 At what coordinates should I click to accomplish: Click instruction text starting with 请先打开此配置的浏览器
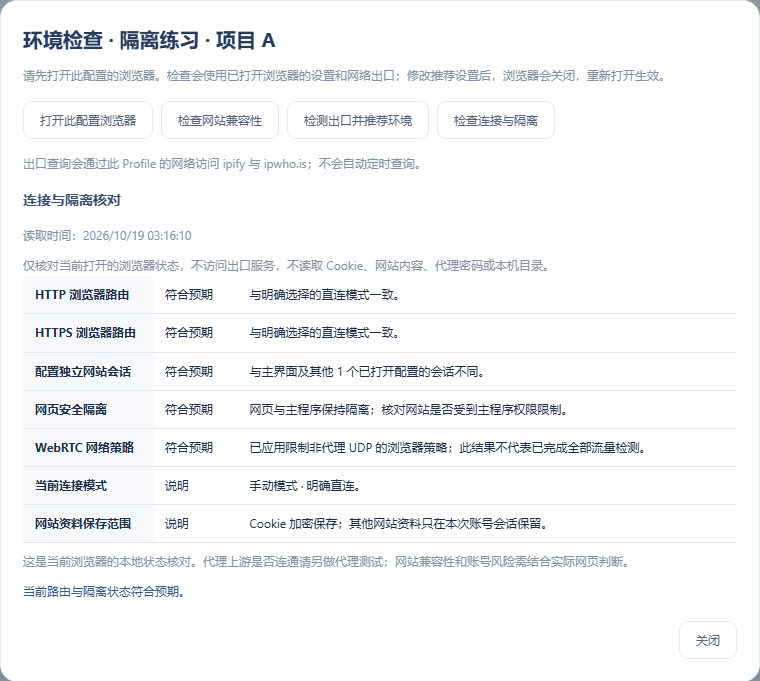coord(345,76)
